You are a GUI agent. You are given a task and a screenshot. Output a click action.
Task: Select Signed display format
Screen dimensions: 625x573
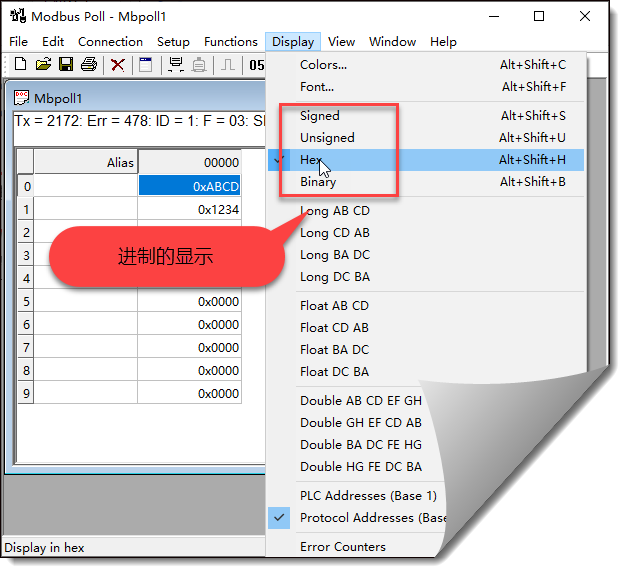pos(426,116)
